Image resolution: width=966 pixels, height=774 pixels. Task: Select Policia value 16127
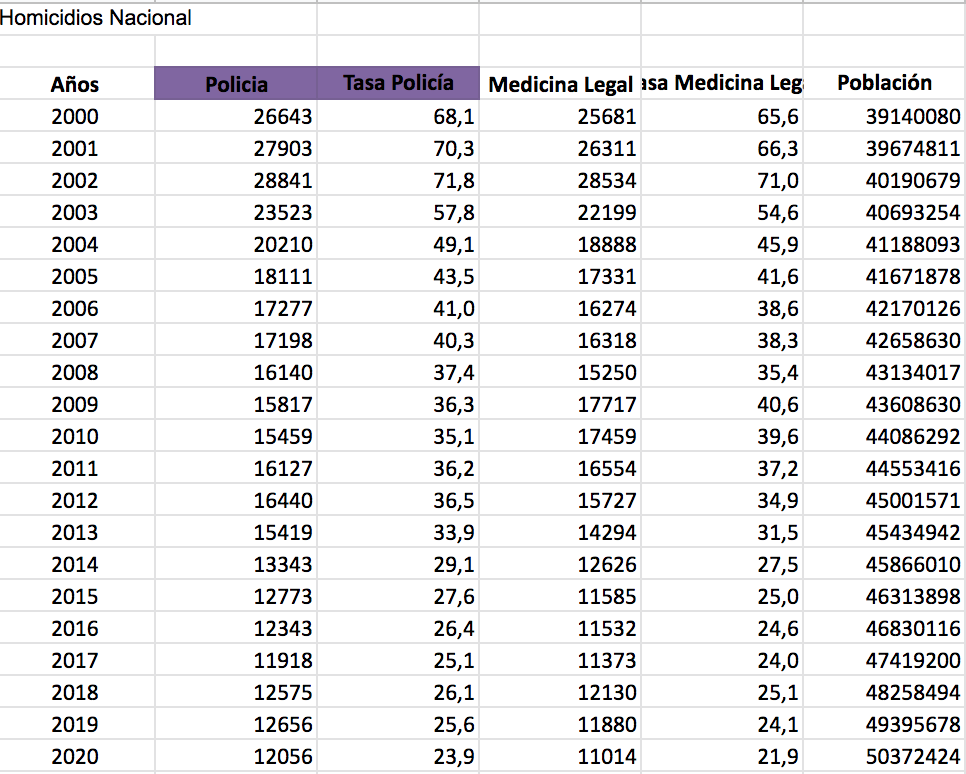[235, 469]
